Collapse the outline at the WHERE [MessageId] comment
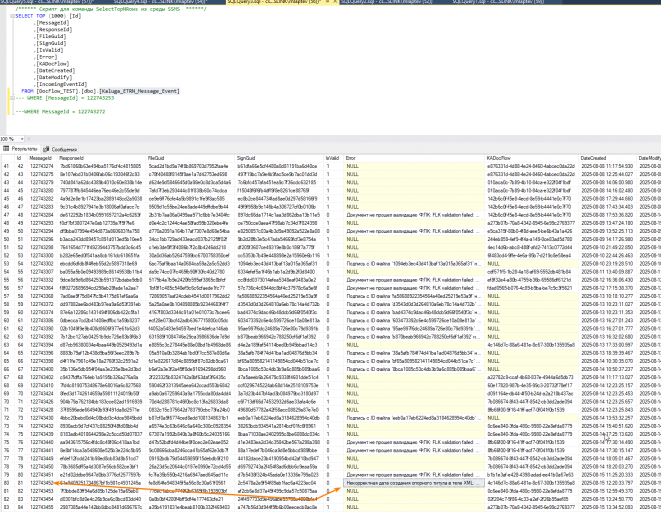Viewport: 661px width, 512px height. click(12, 98)
